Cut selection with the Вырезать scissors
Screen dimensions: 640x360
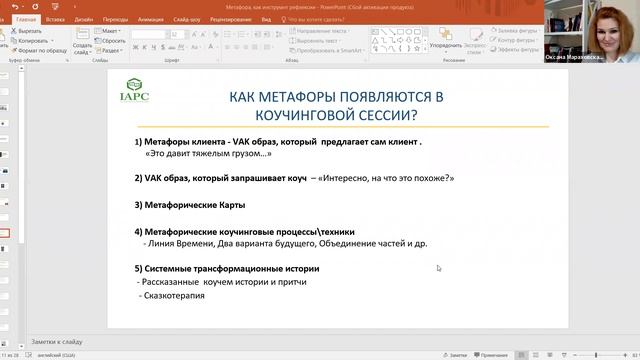click(26, 31)
